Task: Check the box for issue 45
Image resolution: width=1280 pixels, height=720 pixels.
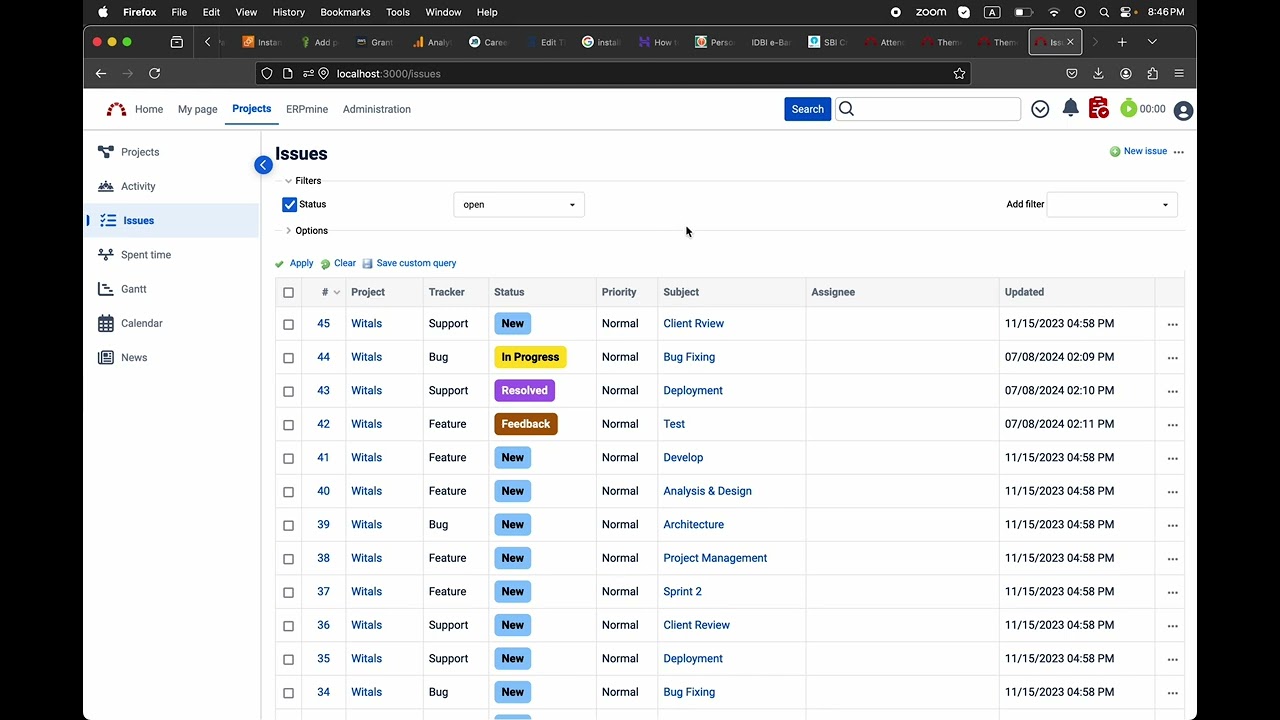Action: pyautogui.click(x=288, y=324)
